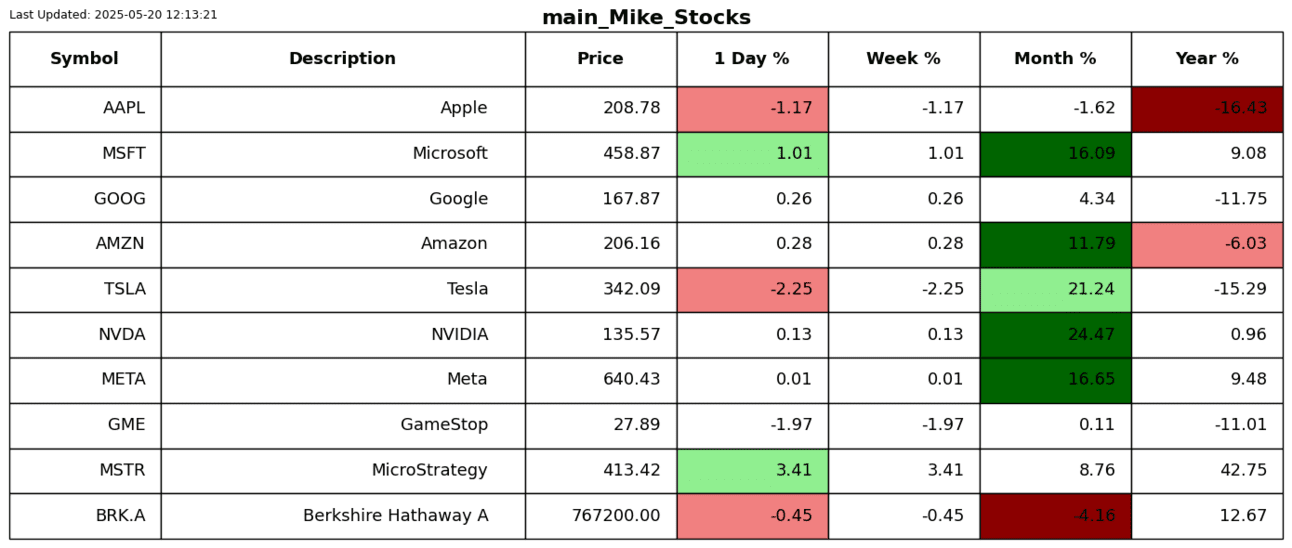Click the Description column header
Image resolution: width=1292 pixels, height=548 pixels.
(x=342, y=59)
